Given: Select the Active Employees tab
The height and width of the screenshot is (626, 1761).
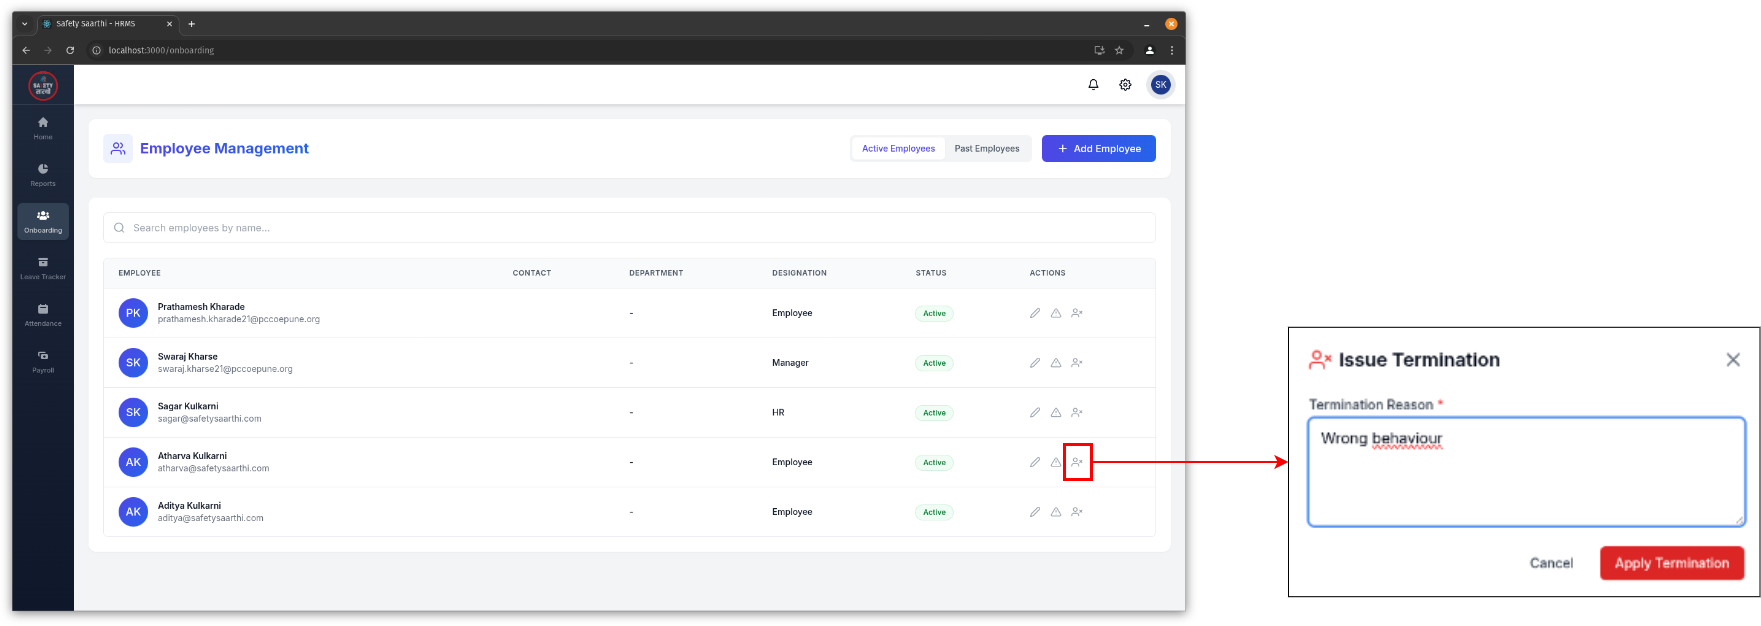Looking at the screenshot, I should pyautogui.click(x=898, y=149).
